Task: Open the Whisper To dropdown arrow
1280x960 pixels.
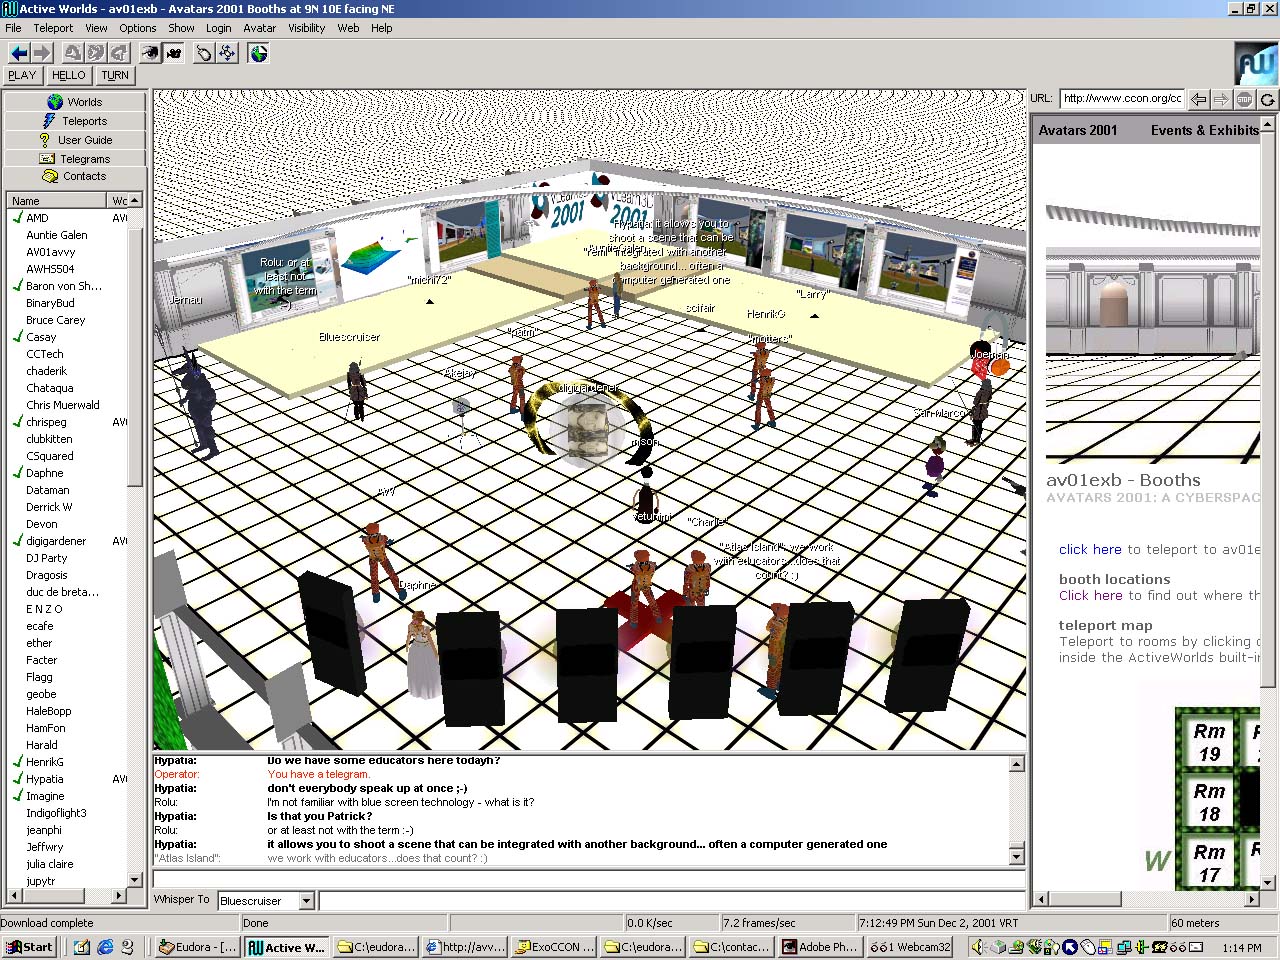Action: click(307, 901)
